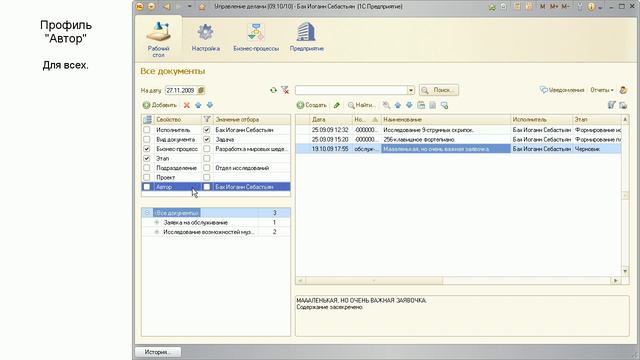Collapse the Все документы tree node
The height and width of the screenshot is (360, 640).
tap(147, 213)
